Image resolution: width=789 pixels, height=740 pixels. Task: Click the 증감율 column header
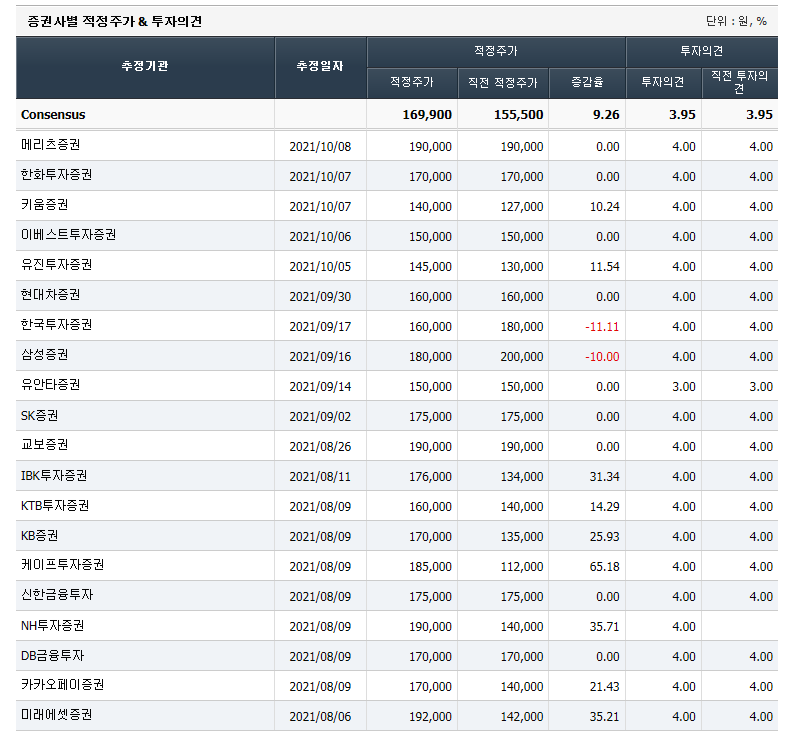tap(587, 83)
